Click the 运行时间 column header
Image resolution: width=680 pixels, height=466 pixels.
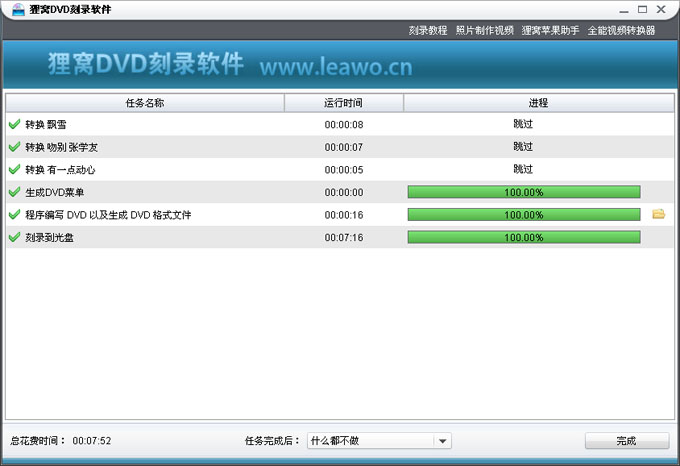click(x=344, y=102)
